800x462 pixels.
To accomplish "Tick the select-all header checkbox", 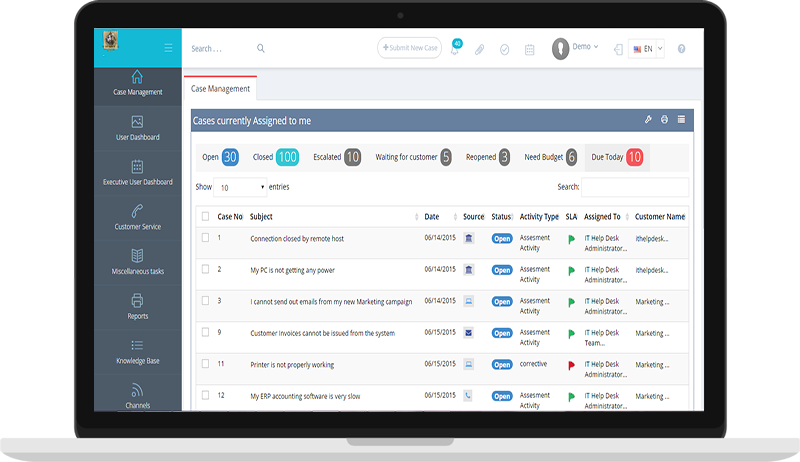I will coord(205,216).
